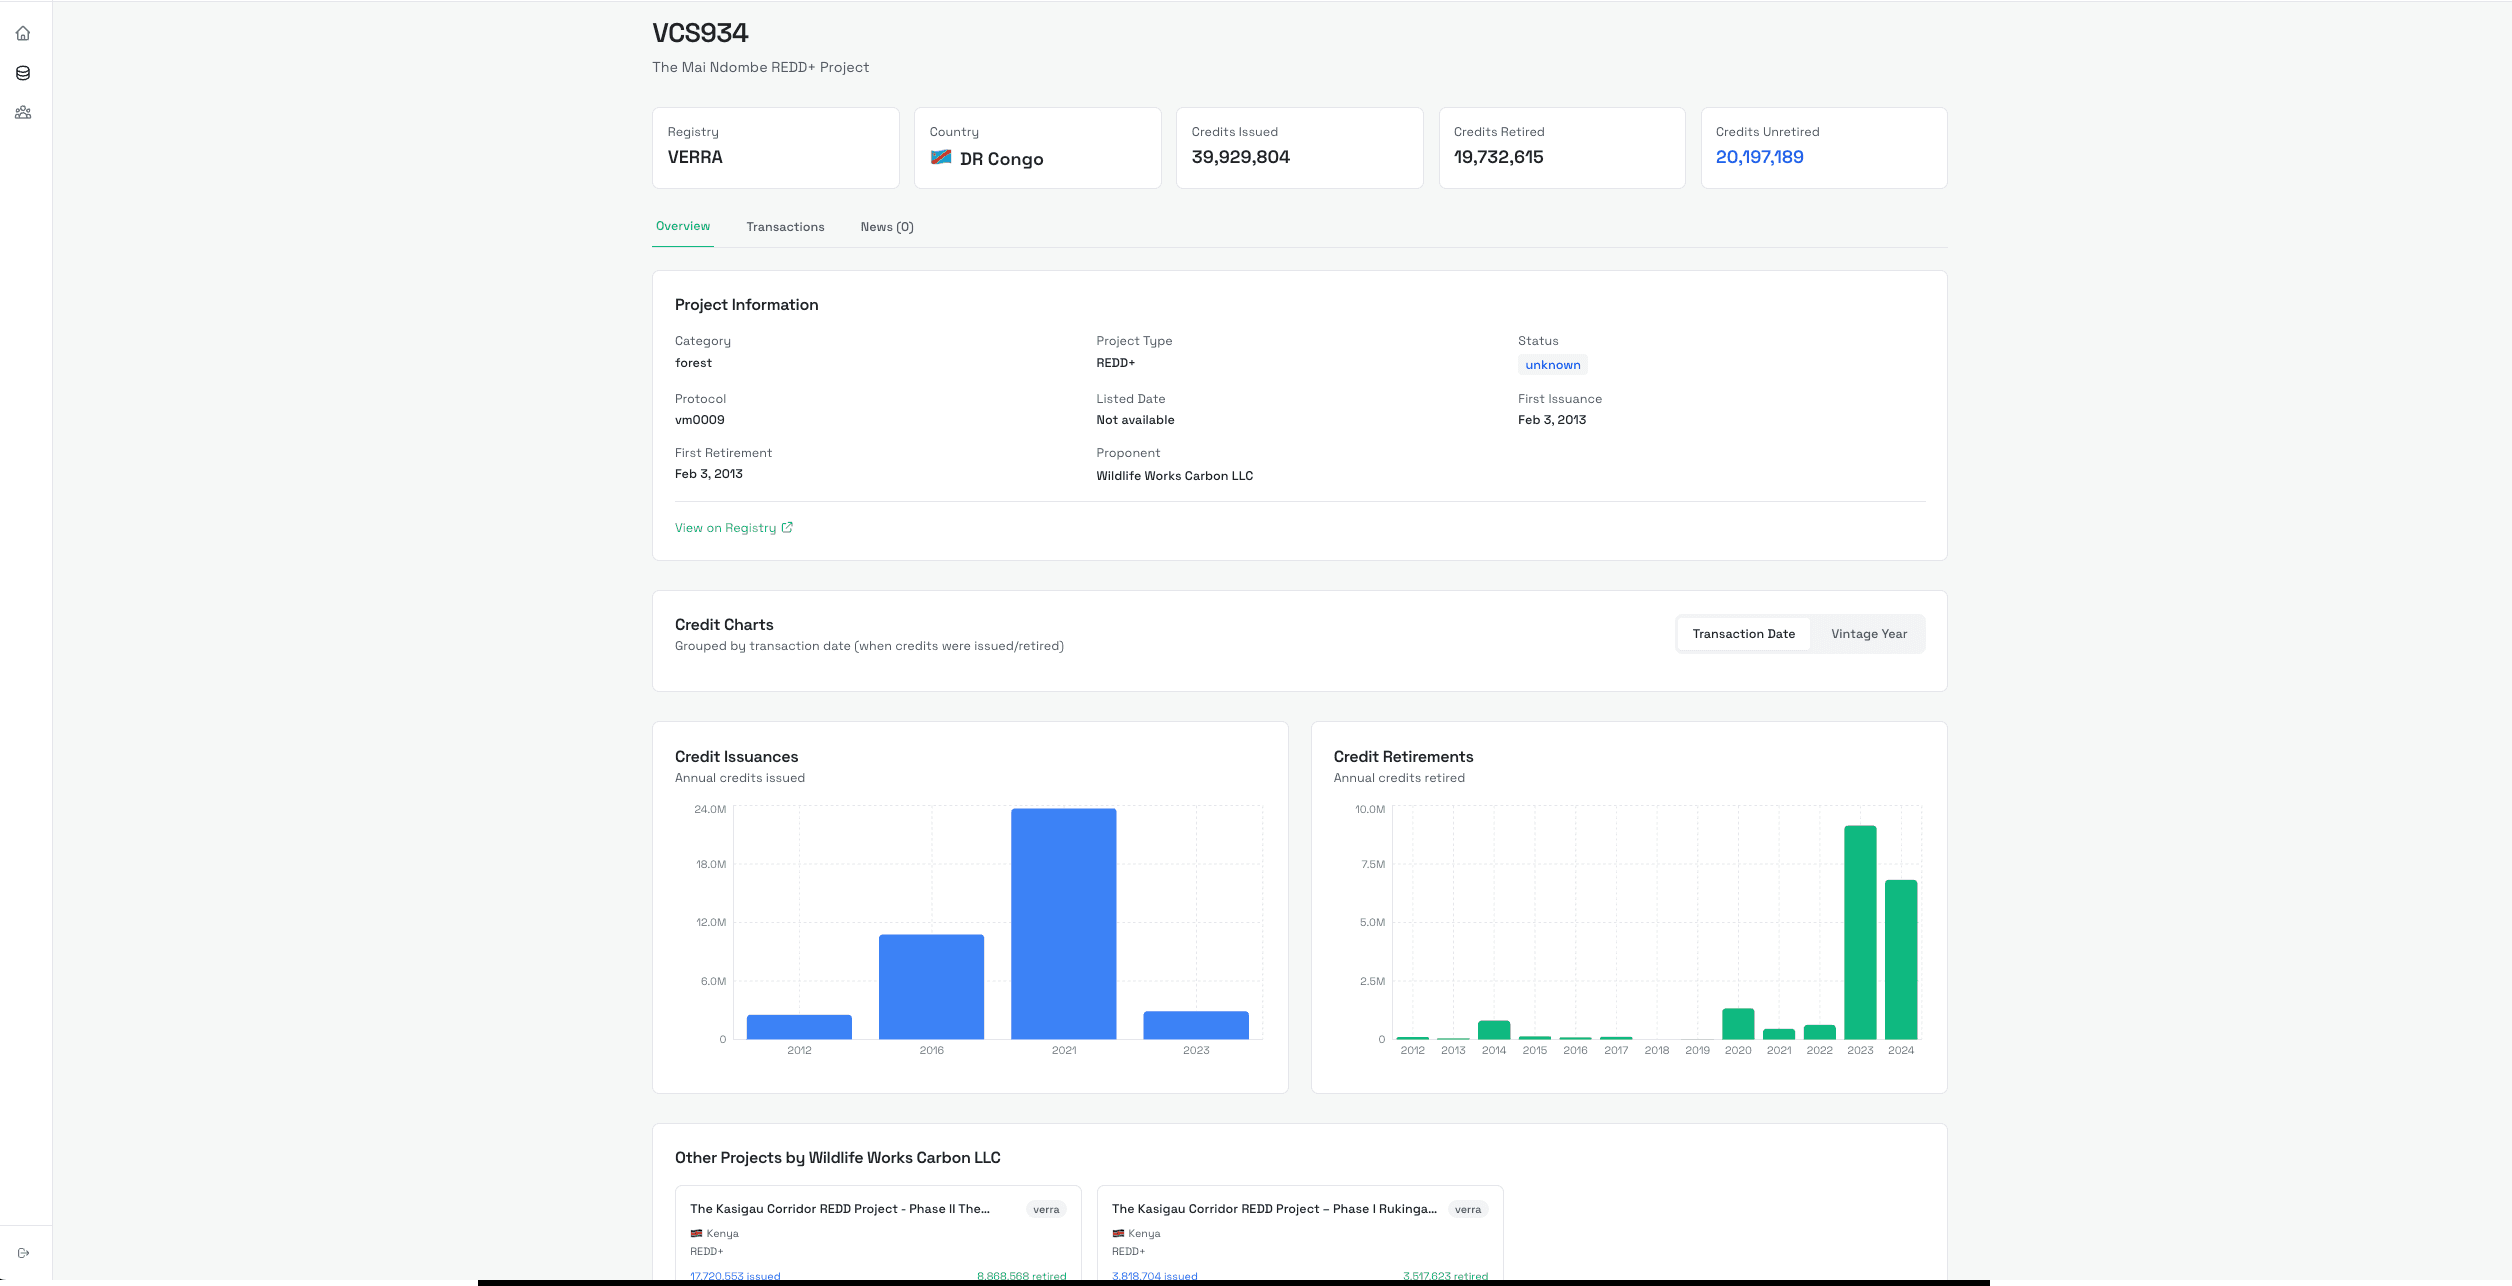2512x1286 pixels.
Task: Open View on Registry link
Action: pyautogui.click(x=725, y=527)
